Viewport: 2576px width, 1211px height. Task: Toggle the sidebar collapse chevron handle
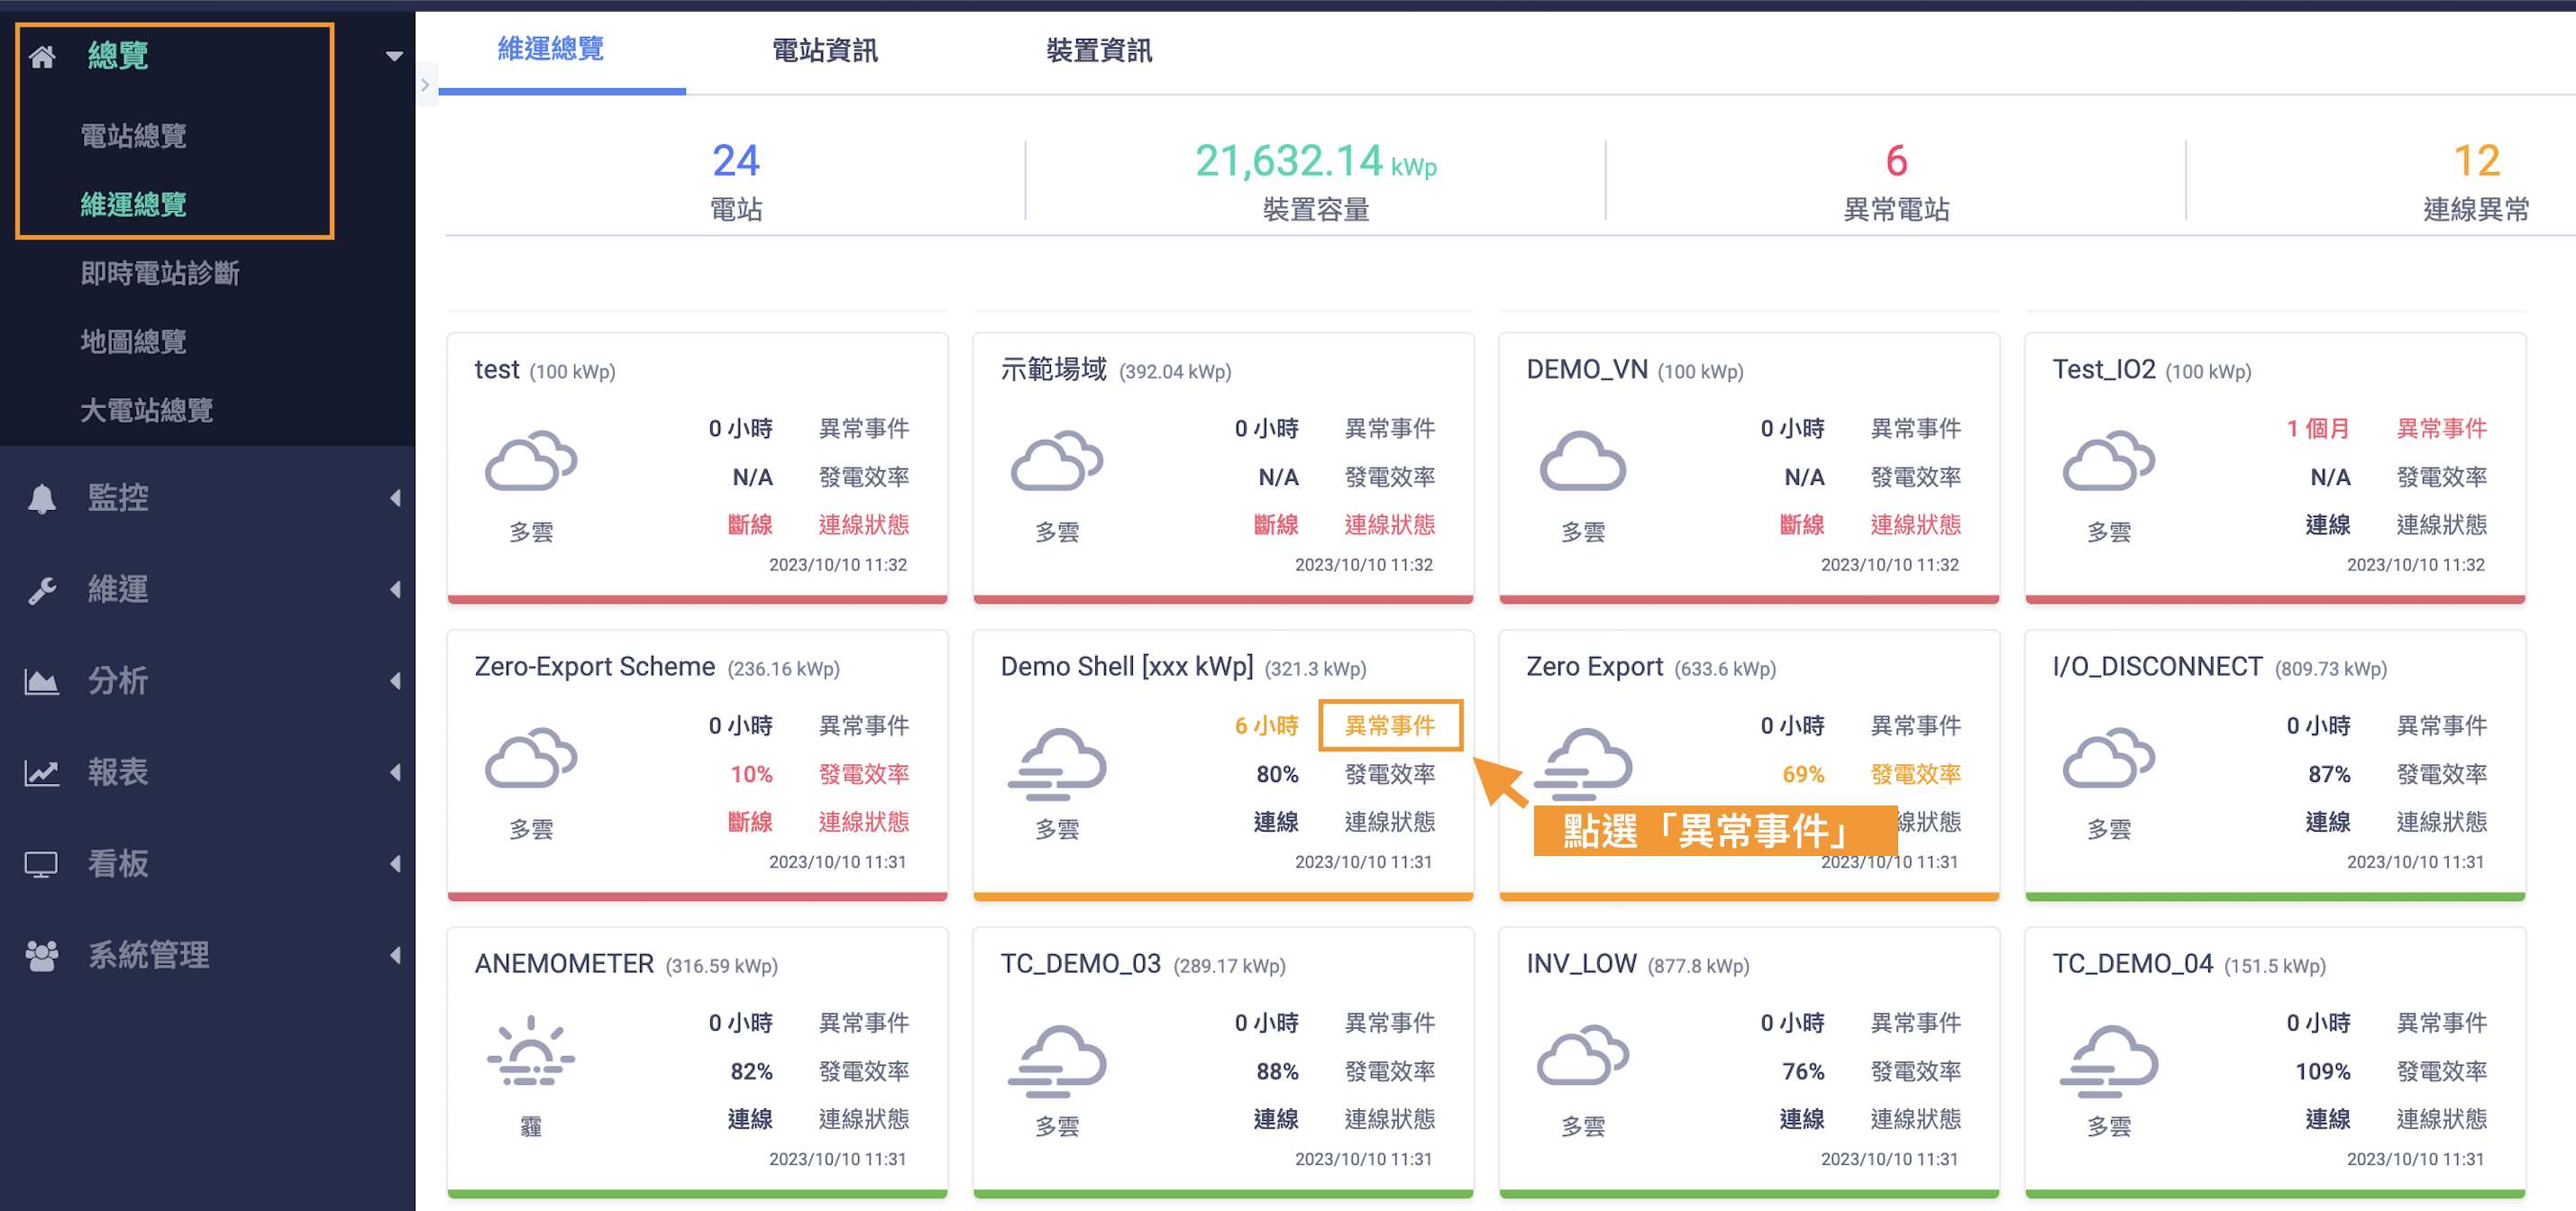click(426, 85)
